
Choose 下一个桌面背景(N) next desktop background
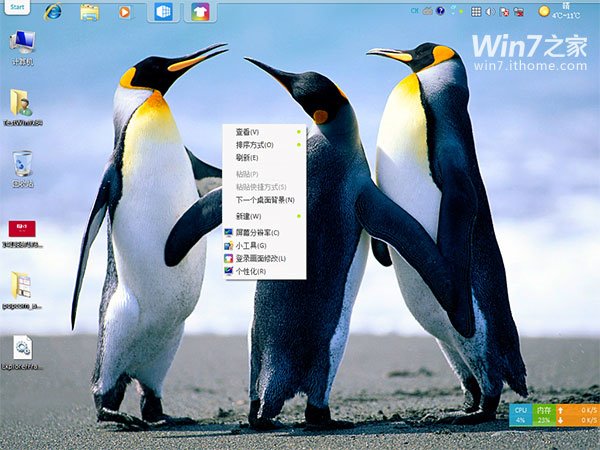click(264, 200)
